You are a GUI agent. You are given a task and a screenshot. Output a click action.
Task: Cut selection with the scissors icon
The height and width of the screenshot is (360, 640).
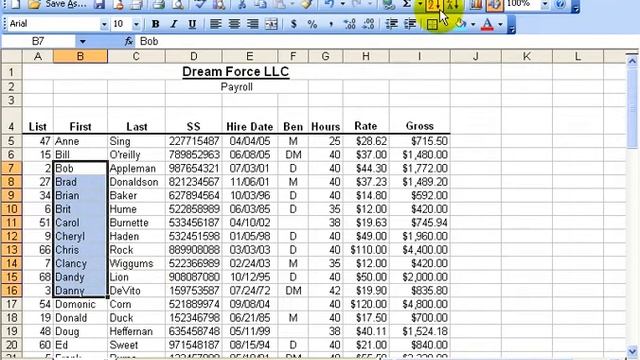[x=242, y=4]
